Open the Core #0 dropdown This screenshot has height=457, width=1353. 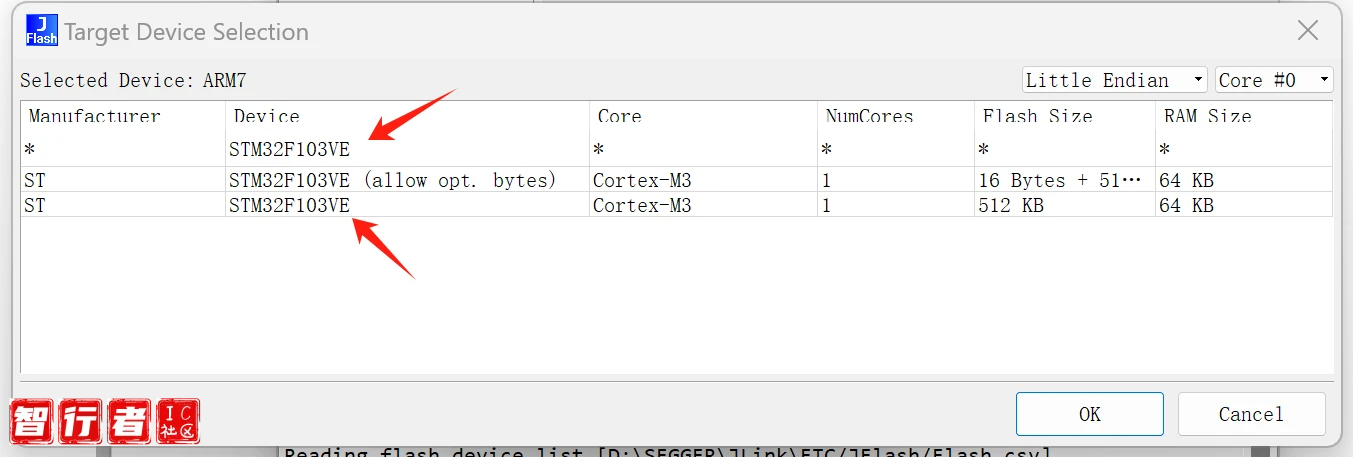pos(1273,80)
